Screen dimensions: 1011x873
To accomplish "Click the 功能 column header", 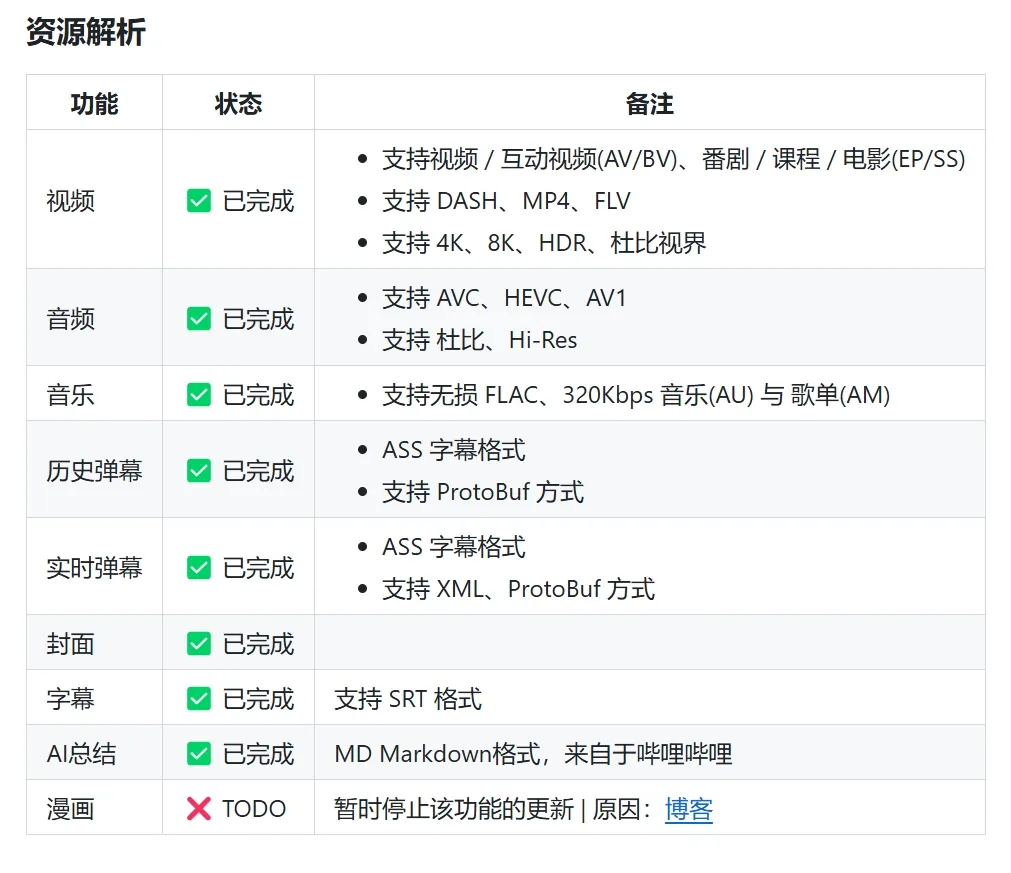I will (94, 103).
